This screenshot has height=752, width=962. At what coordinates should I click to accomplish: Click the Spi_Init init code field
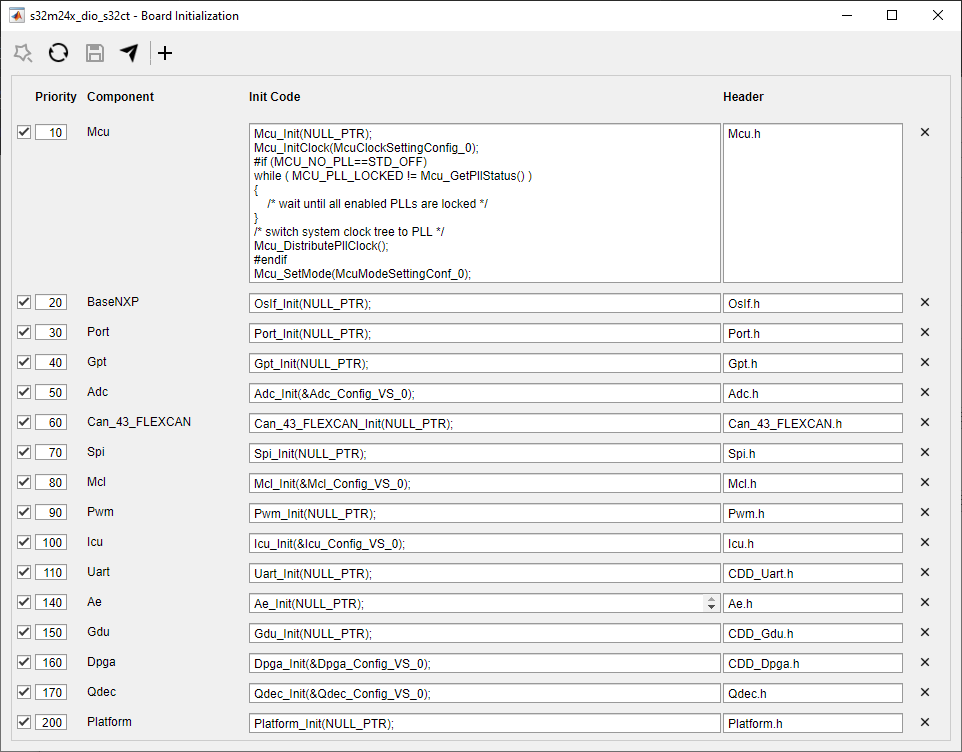point(484,453)
